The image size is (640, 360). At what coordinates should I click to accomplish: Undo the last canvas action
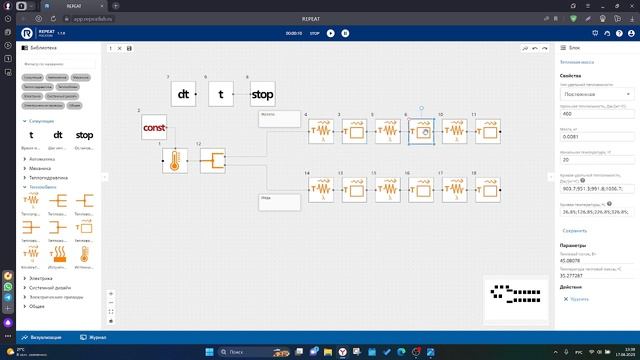point(535,48)
